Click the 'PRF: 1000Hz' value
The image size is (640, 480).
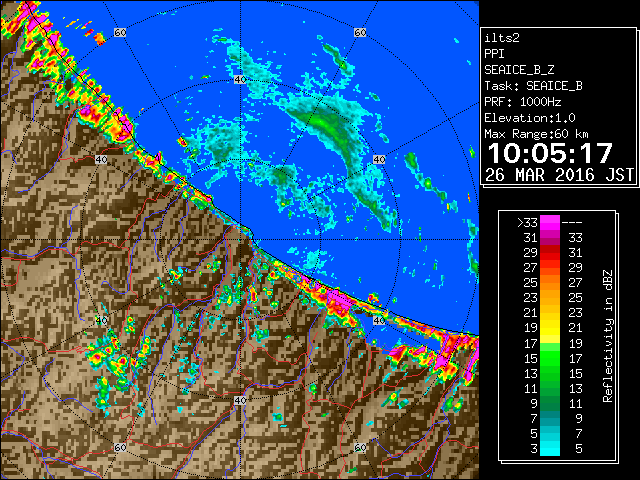pyautogui.click(x=523, y=102)
